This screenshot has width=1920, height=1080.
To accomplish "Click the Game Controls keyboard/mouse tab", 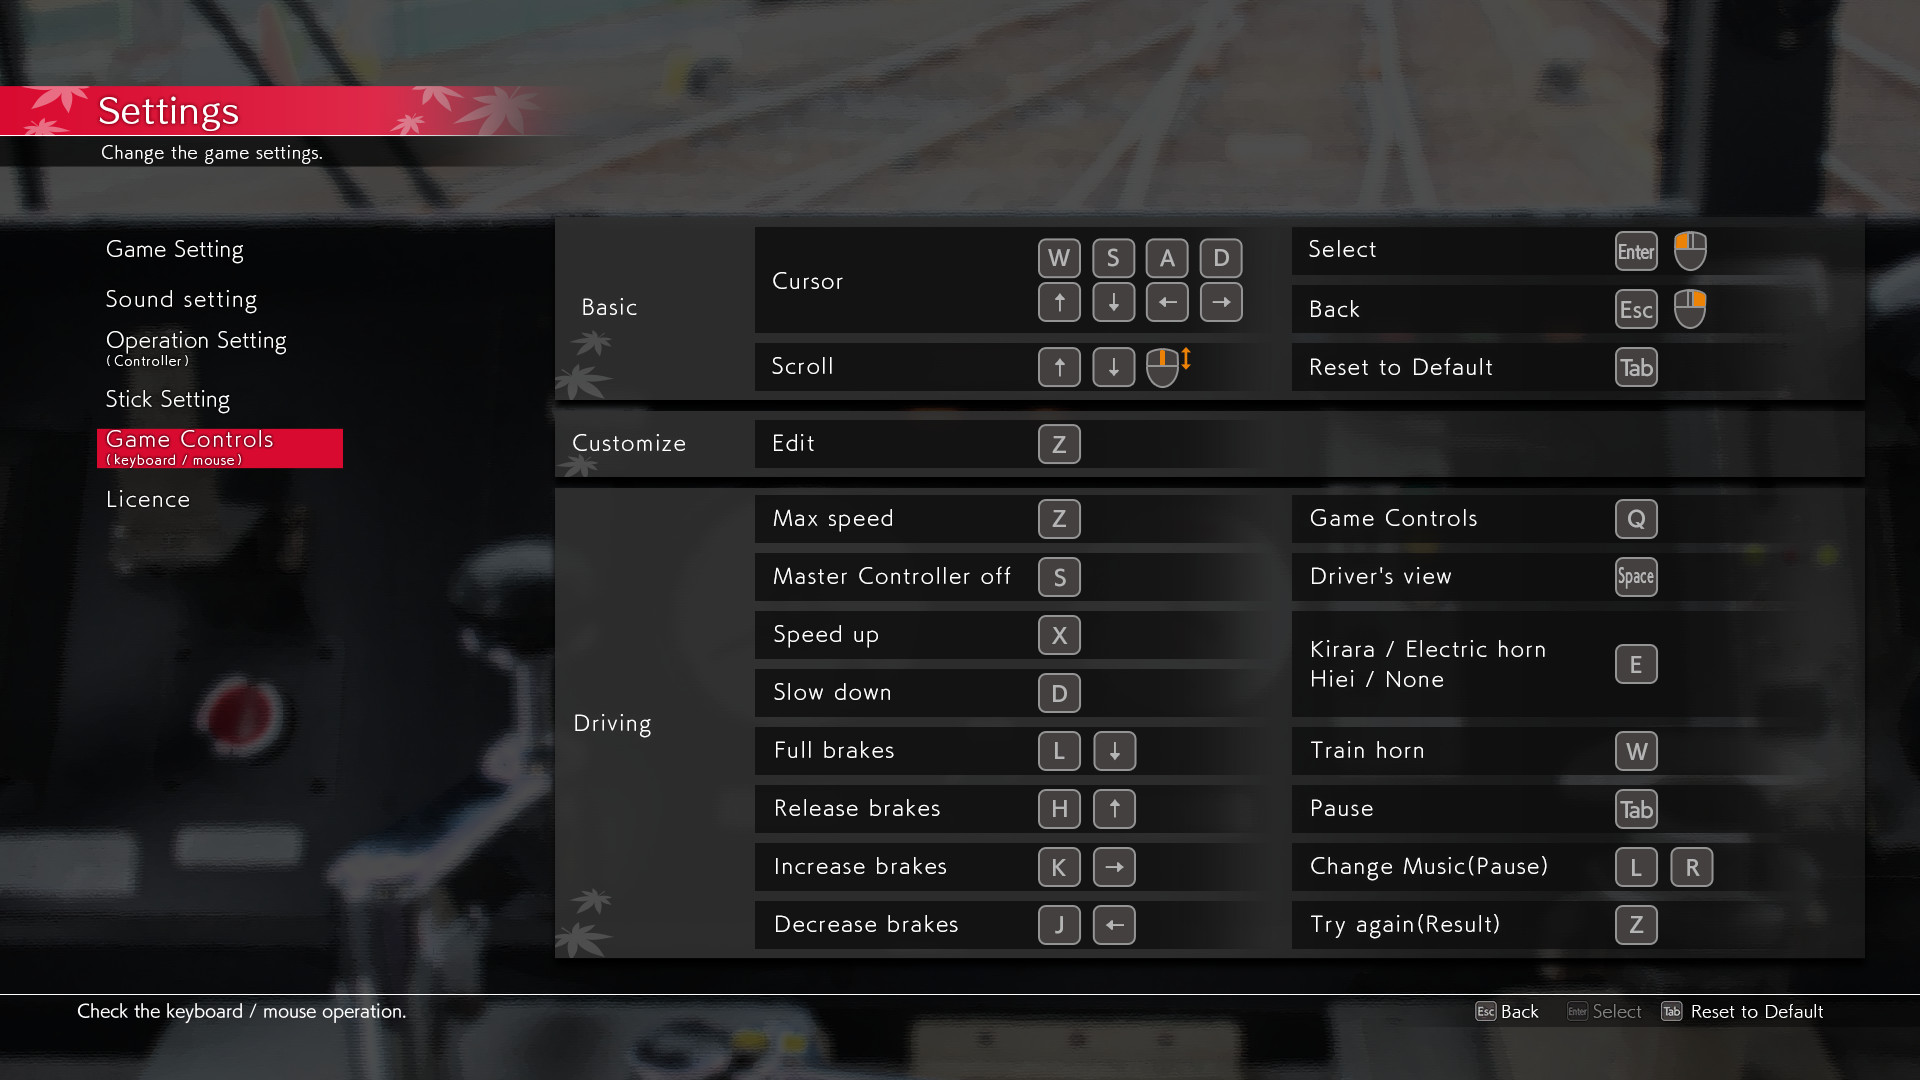I will [222, 447].
